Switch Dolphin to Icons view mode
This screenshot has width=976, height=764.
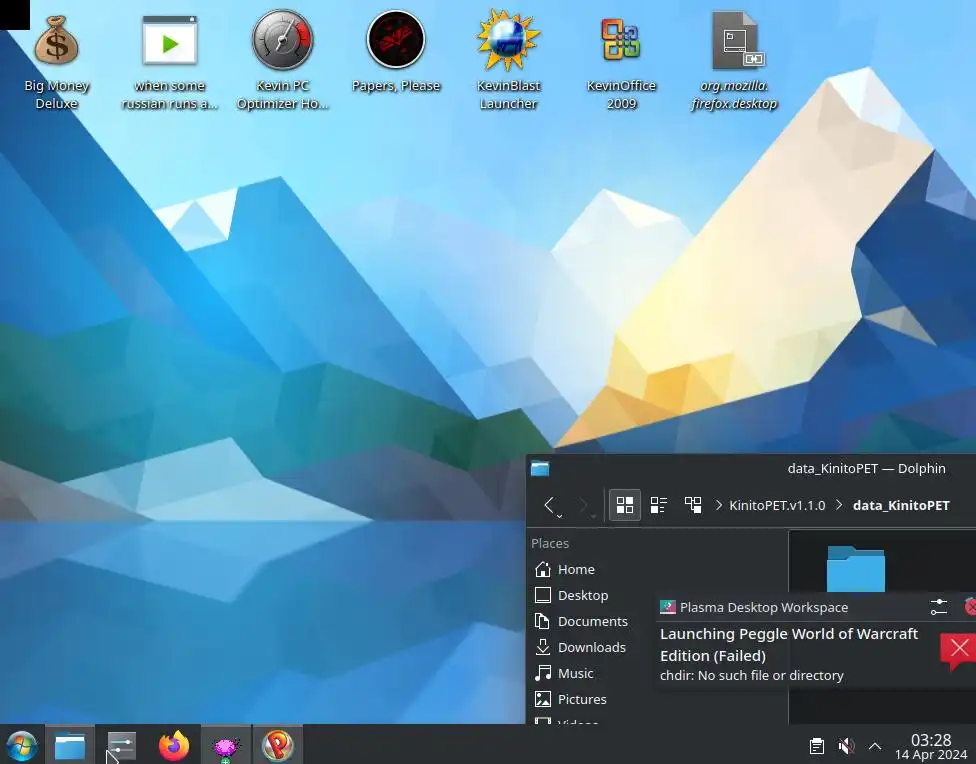pos(624,505)
